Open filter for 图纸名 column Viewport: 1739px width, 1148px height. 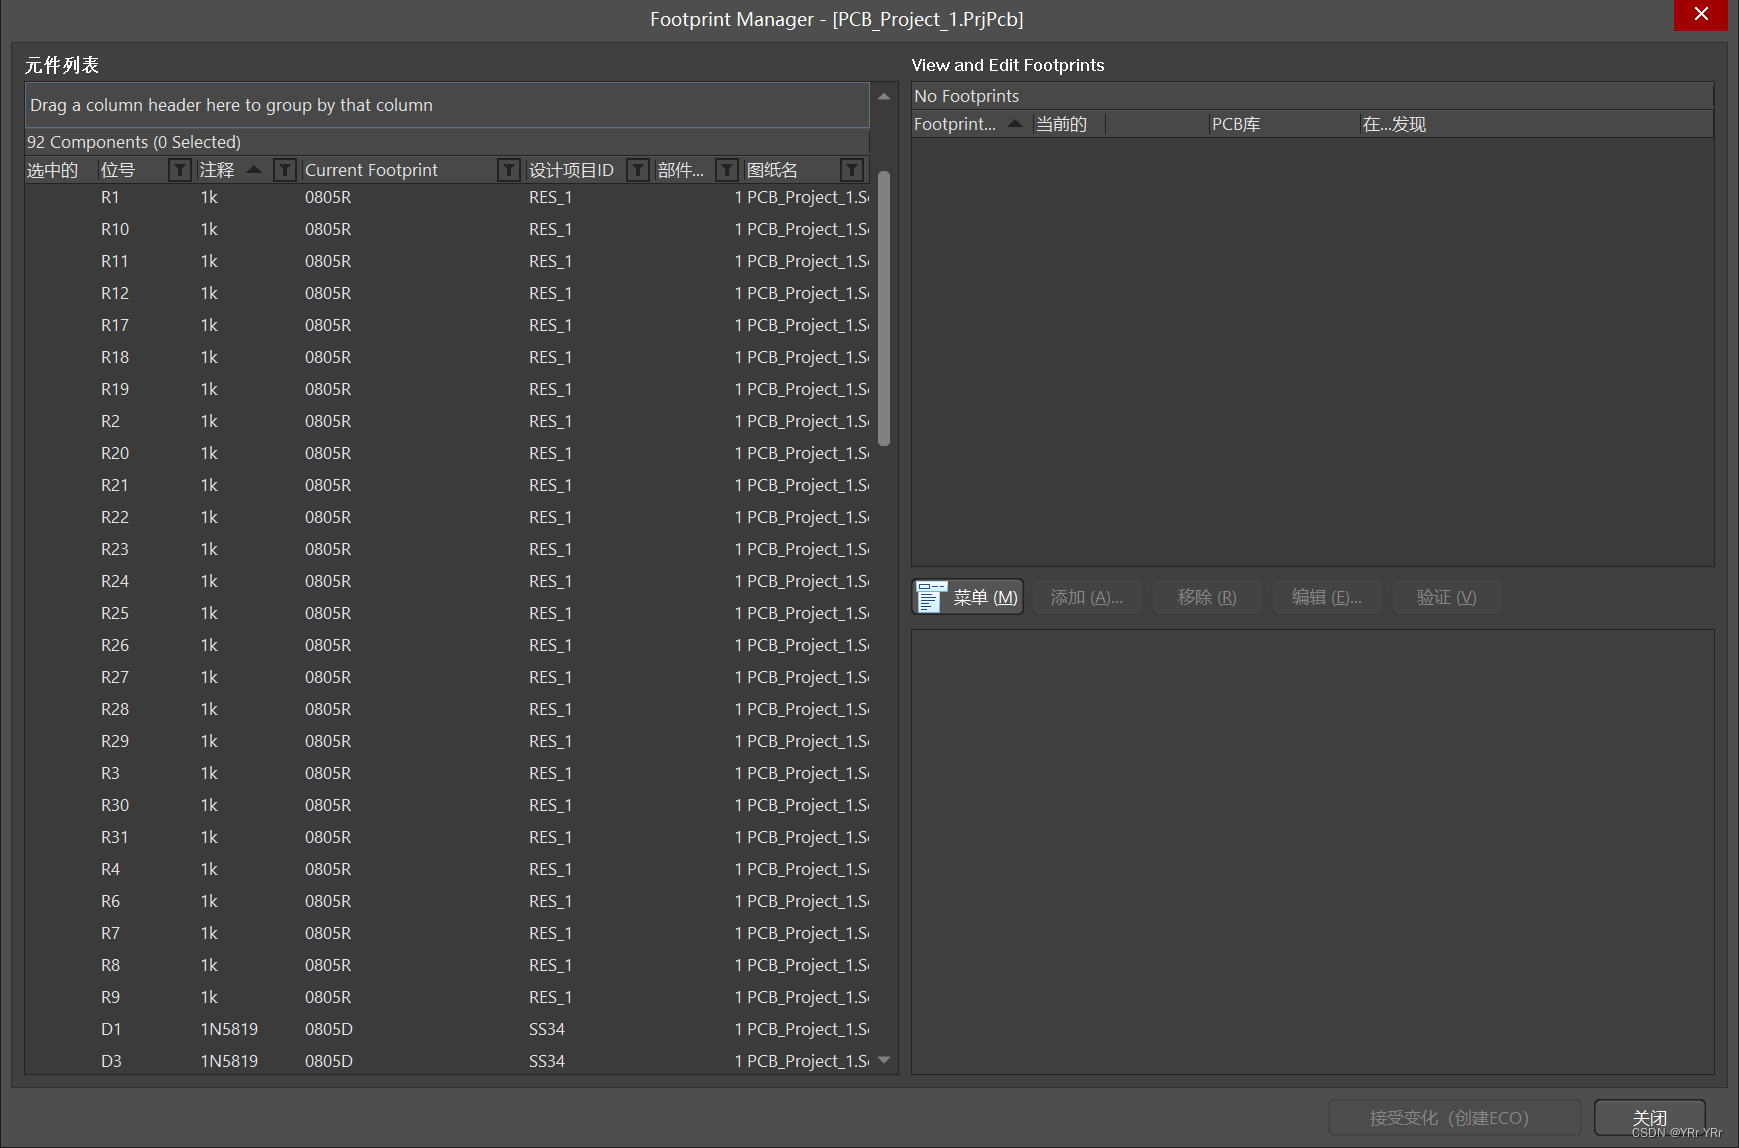(852, 170)
